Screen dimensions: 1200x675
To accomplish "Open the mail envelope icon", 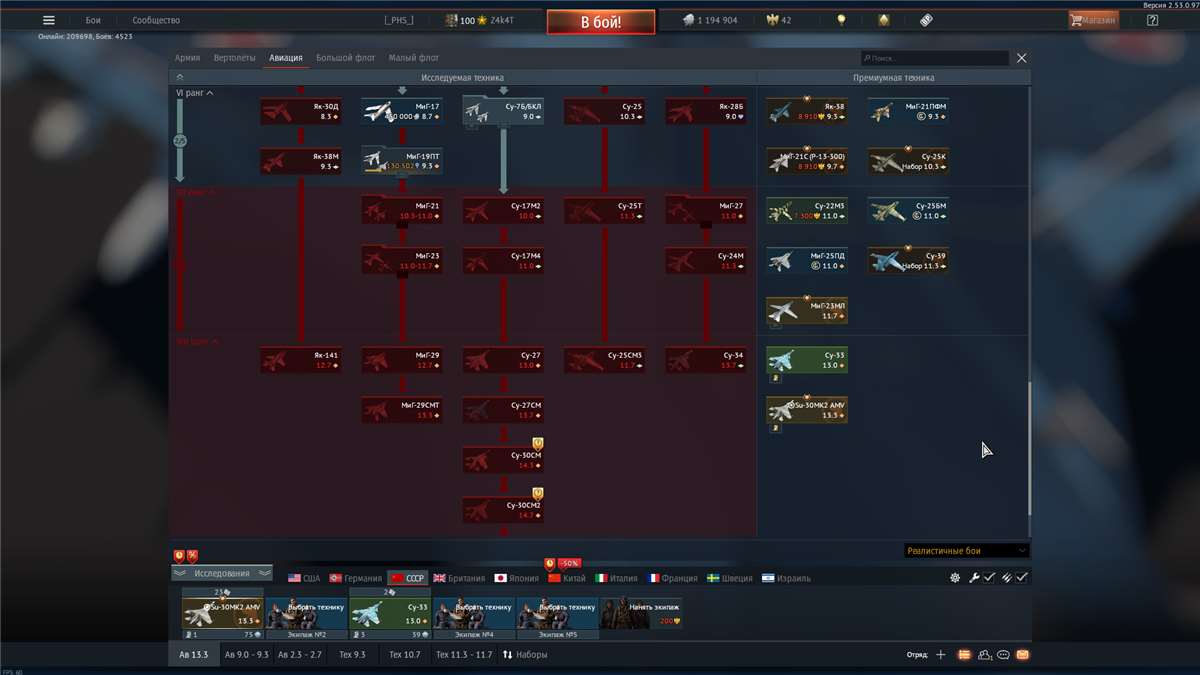I will (x=1022, y=655).
